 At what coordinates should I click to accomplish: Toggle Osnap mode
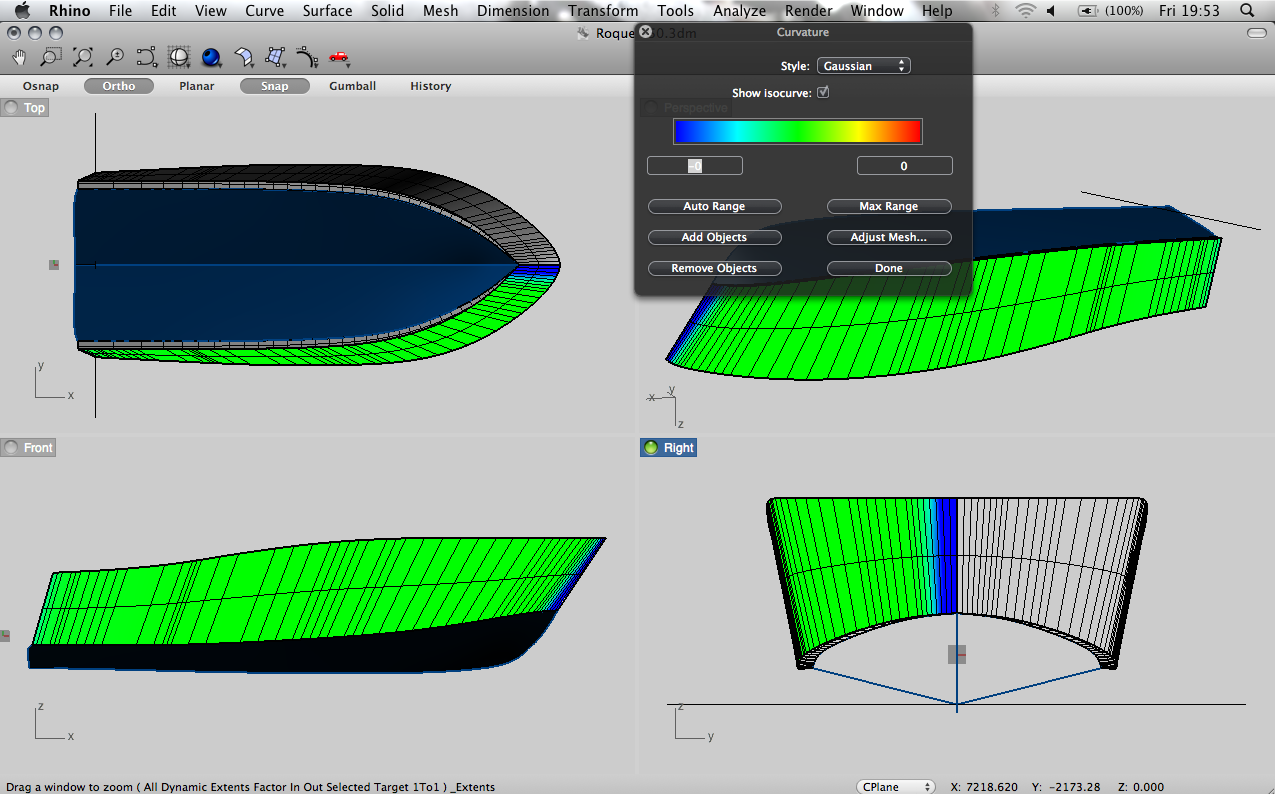[41, 86]
